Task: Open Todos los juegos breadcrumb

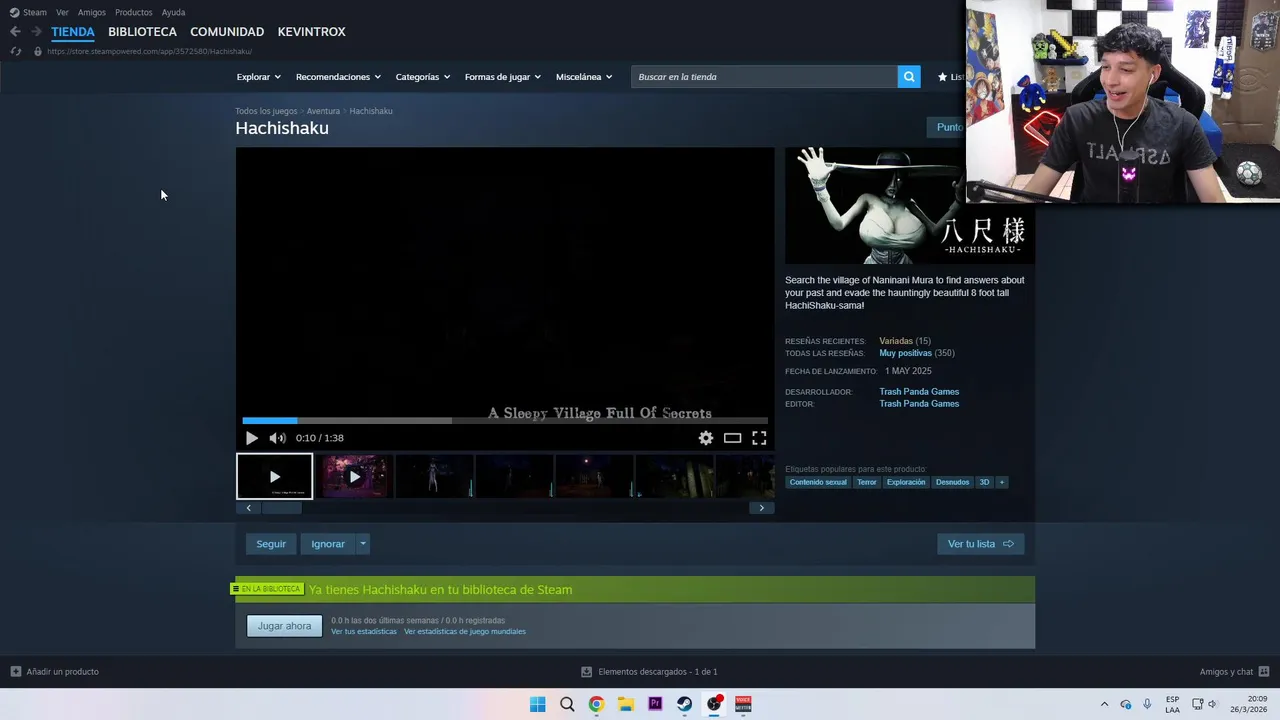Action: tap(266, 111)
